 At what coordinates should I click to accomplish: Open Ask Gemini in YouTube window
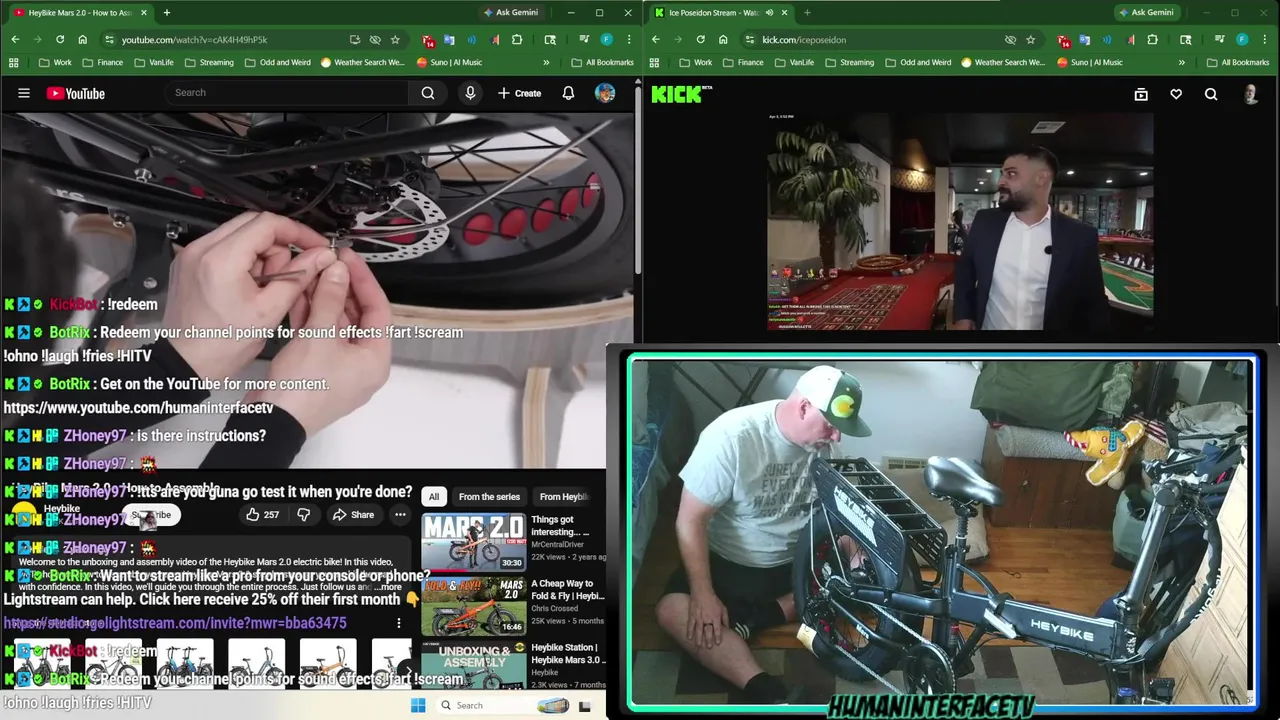510,12
